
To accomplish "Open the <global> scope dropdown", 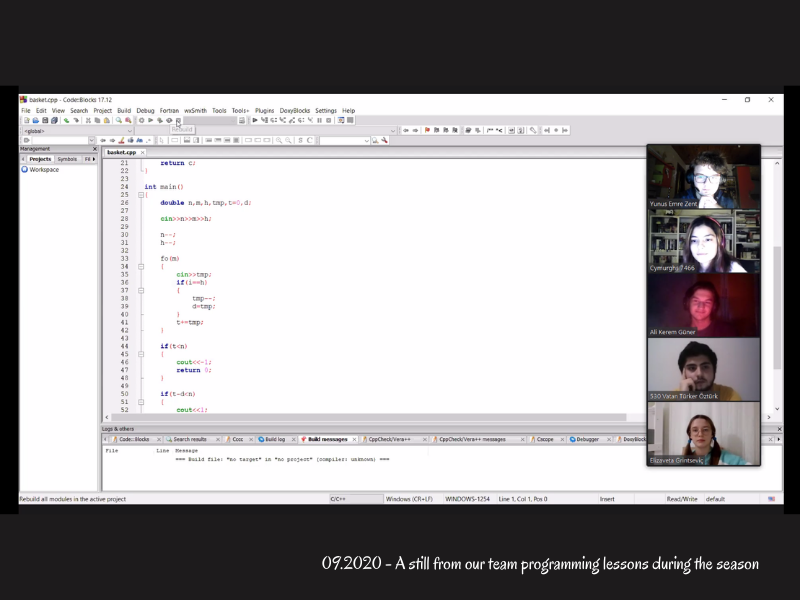I will [76, 130].
